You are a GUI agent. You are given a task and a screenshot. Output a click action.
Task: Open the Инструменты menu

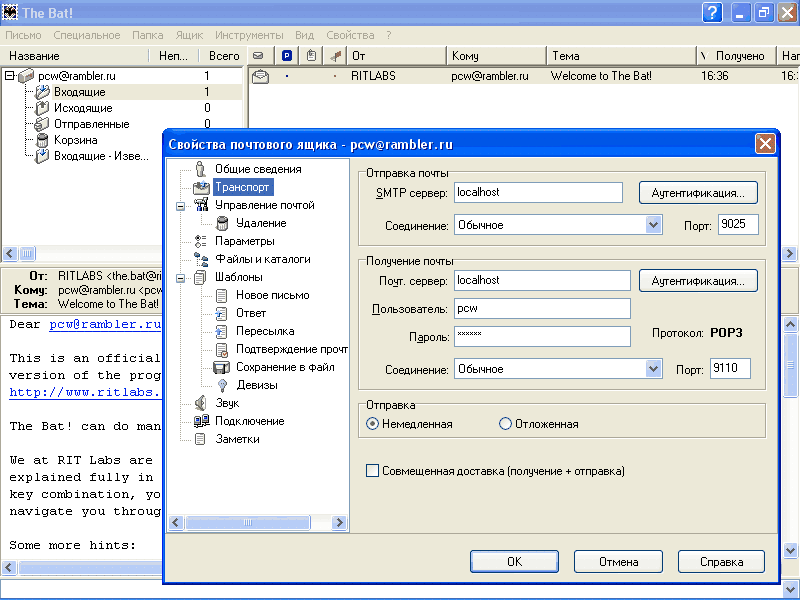[249, 35]
